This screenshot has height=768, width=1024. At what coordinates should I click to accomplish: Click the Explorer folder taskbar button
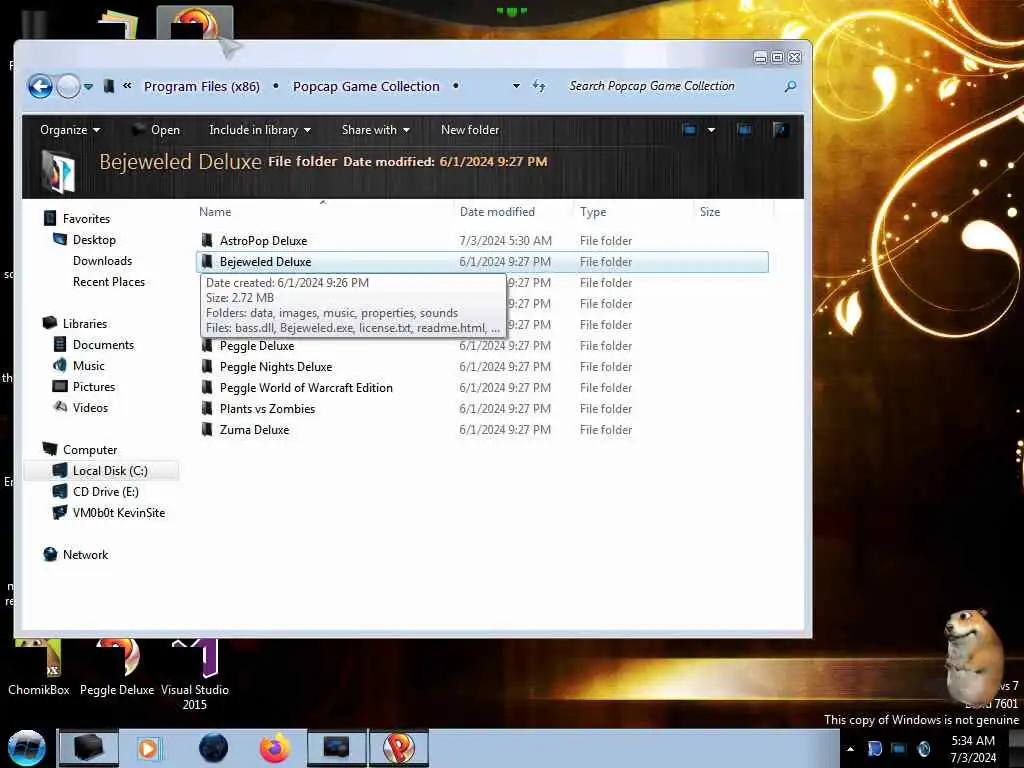88,748
